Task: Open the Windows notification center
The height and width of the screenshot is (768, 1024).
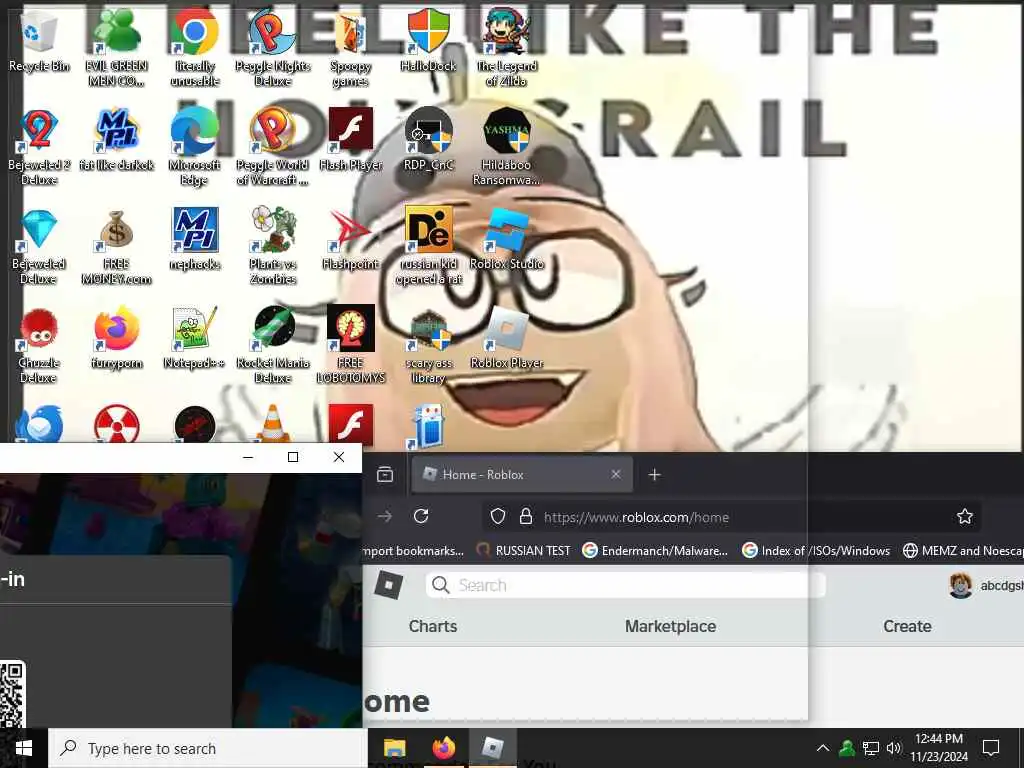Action: pyautogui.click(x=991, y=748)
